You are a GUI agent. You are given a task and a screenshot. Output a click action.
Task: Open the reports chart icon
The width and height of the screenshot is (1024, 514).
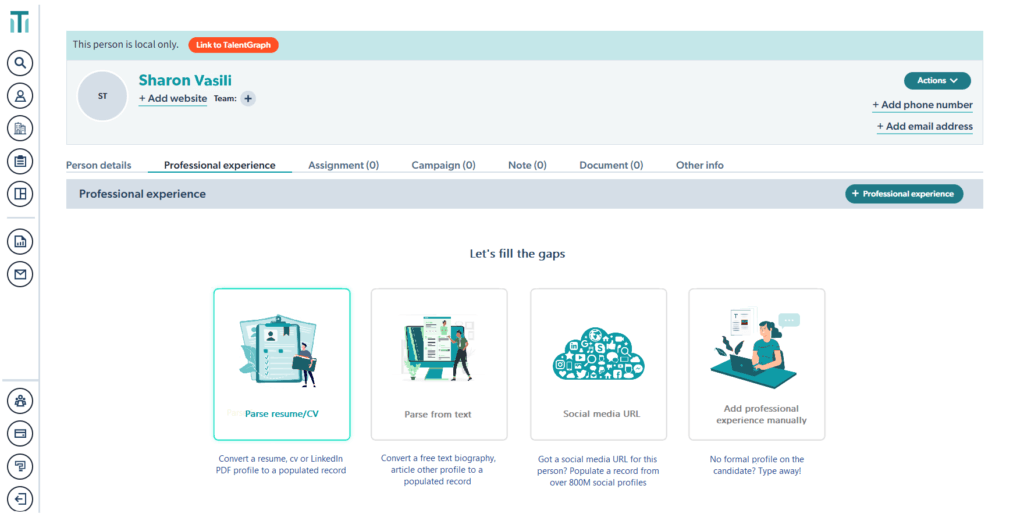(x=20, y=241)
